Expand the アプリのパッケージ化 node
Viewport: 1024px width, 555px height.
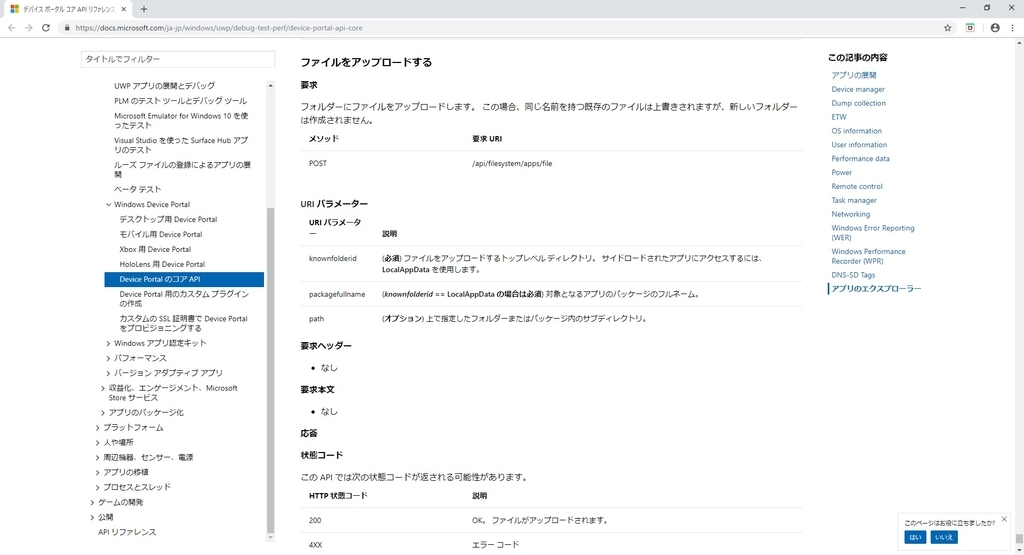click(103, 413)
